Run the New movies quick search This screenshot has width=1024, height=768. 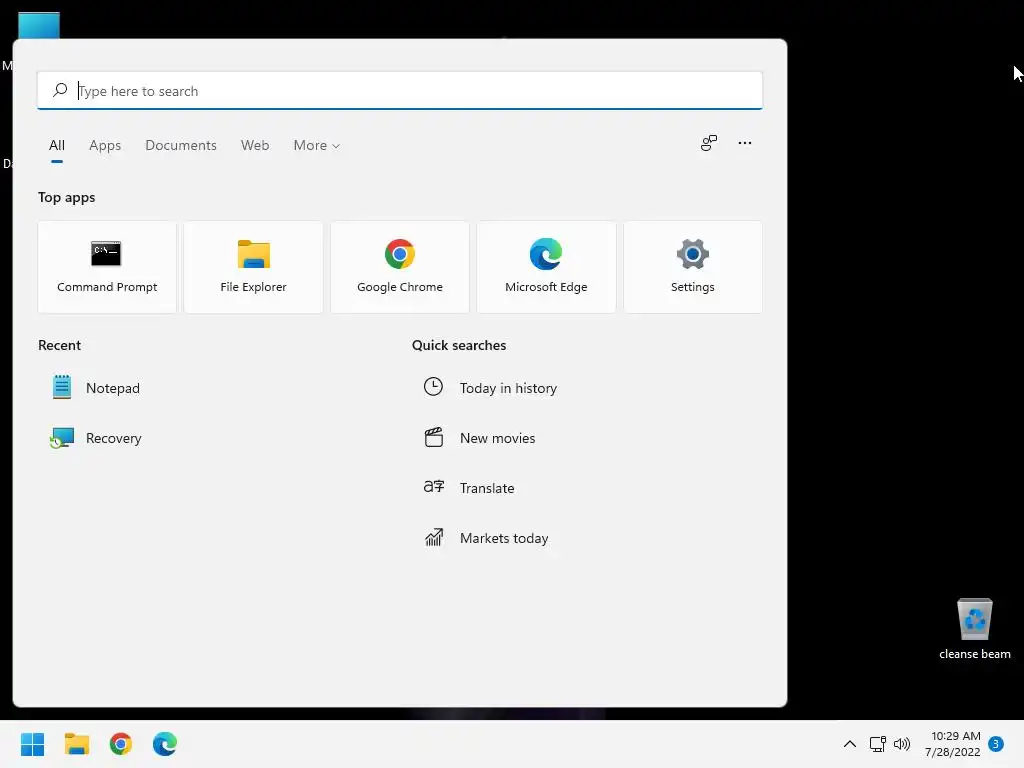479,438
